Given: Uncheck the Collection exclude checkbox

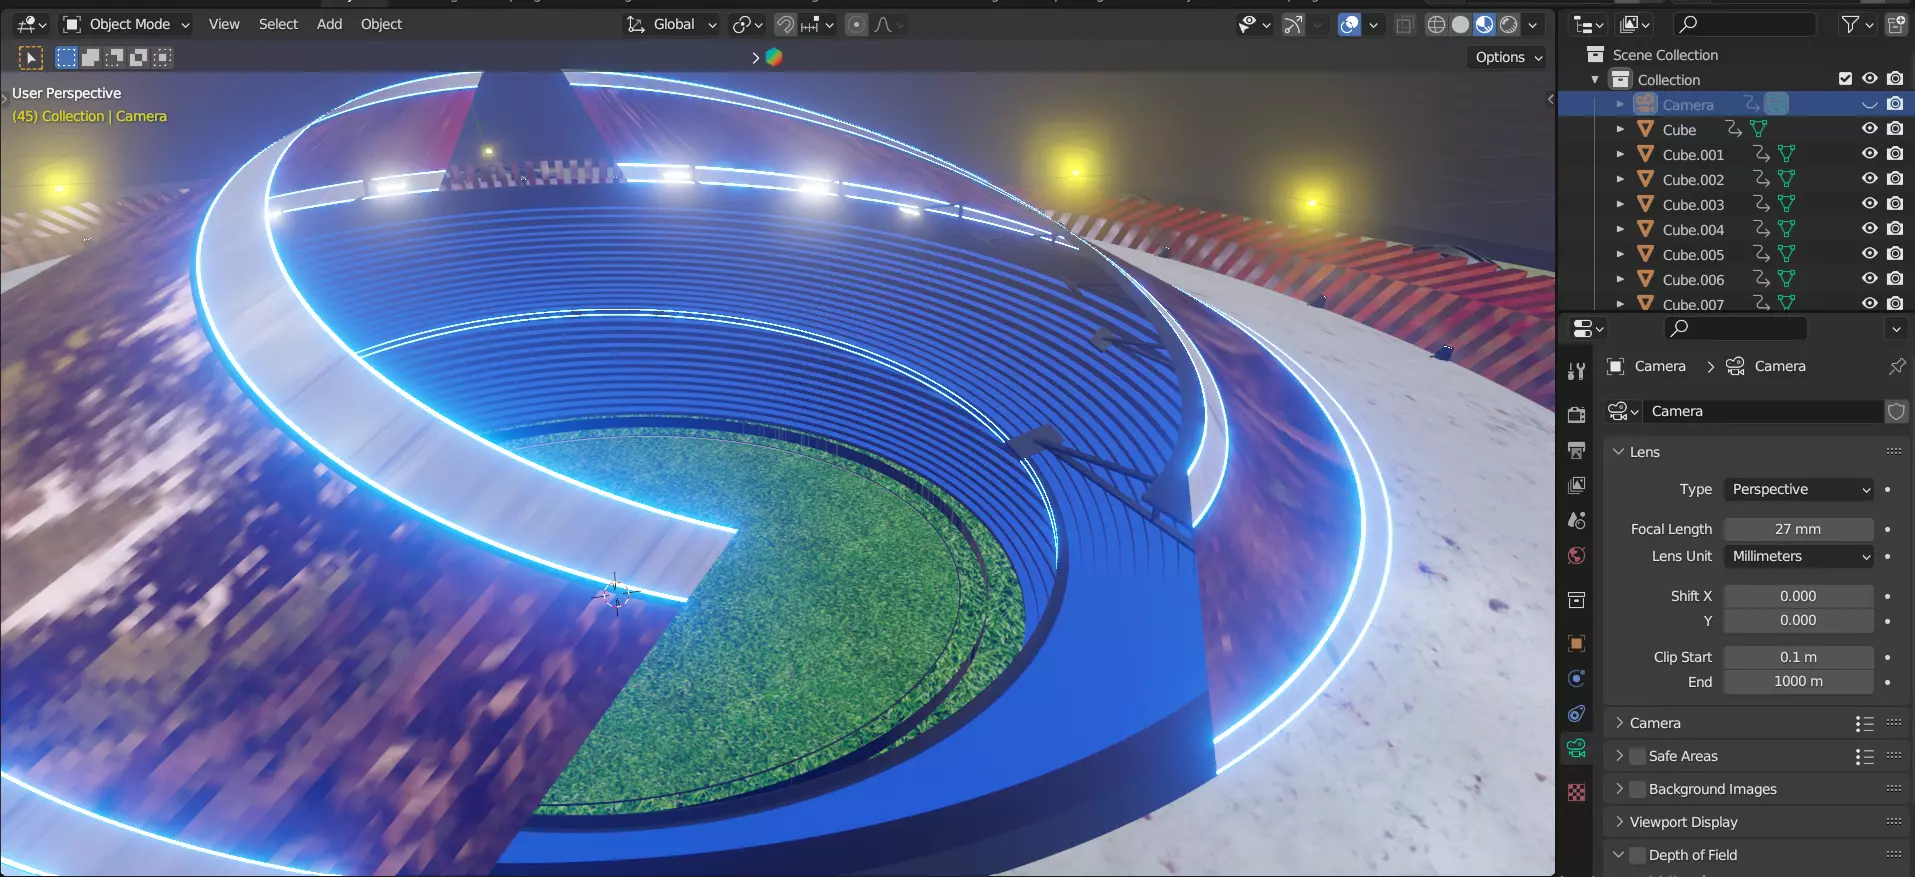Looking at the screenshot, I should 1846,79.
